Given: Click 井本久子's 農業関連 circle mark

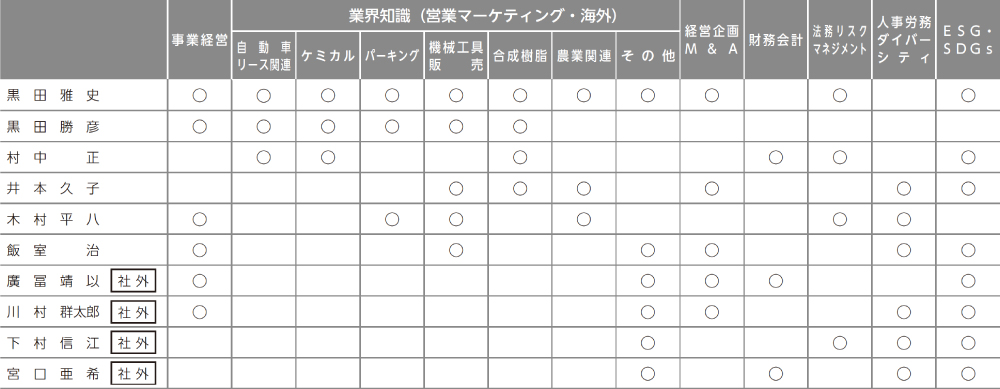Looking at the screenshot, I should 584,189.
